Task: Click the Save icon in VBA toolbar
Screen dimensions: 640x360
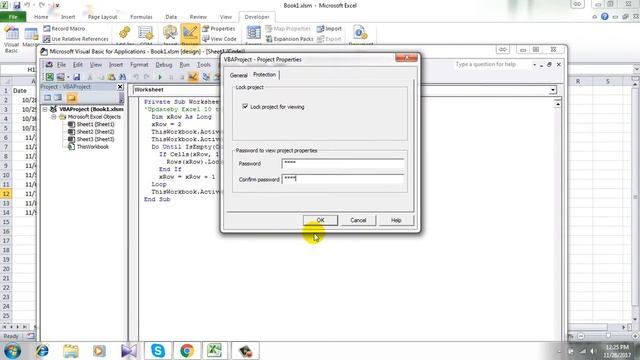Action: click(76, 77)
